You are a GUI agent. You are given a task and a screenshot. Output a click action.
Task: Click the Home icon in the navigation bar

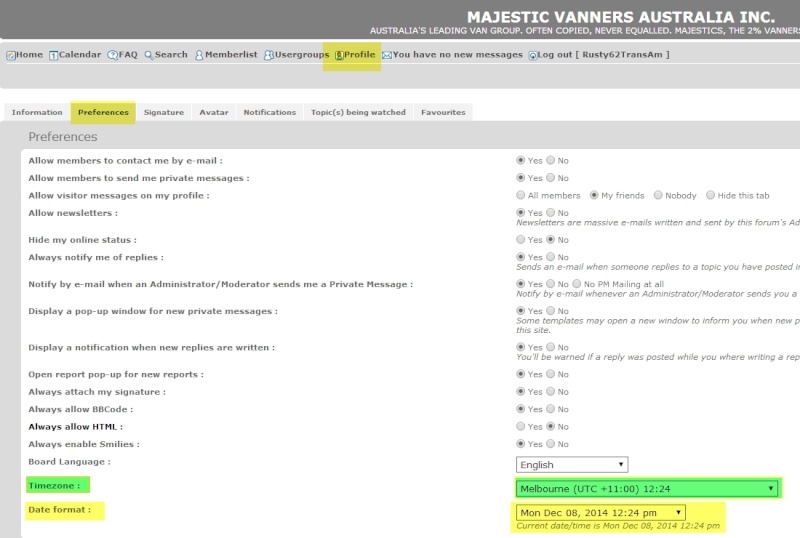pyautogui.click(x=11, y=55)
